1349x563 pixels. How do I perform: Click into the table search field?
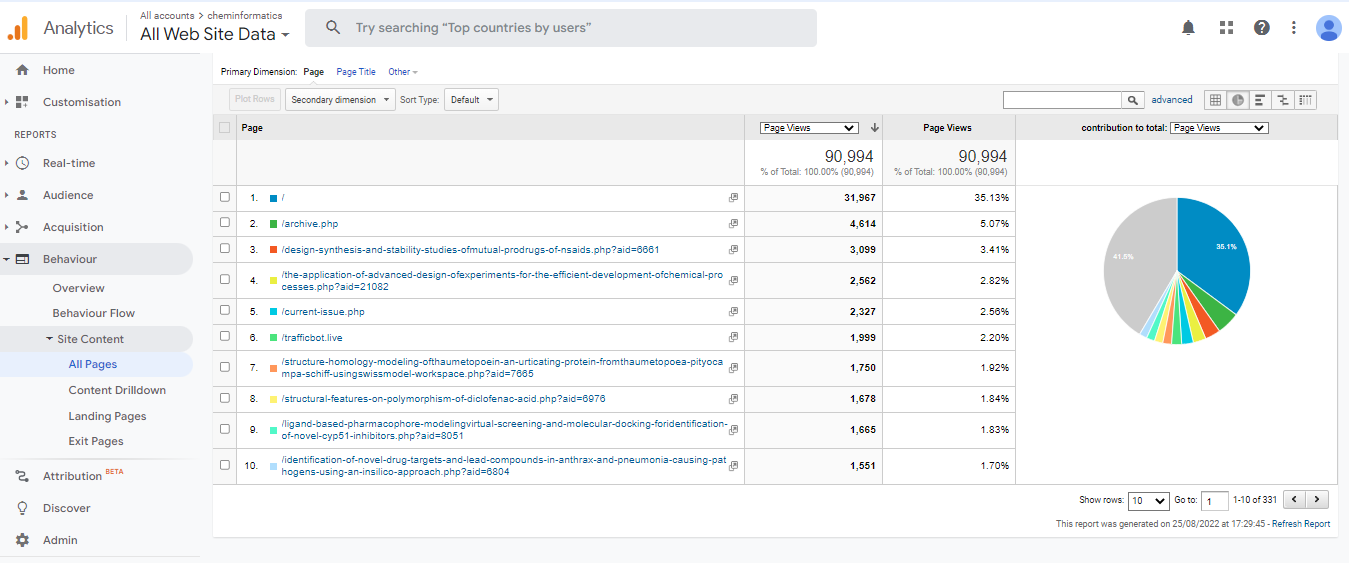[x=1062, y=100]
